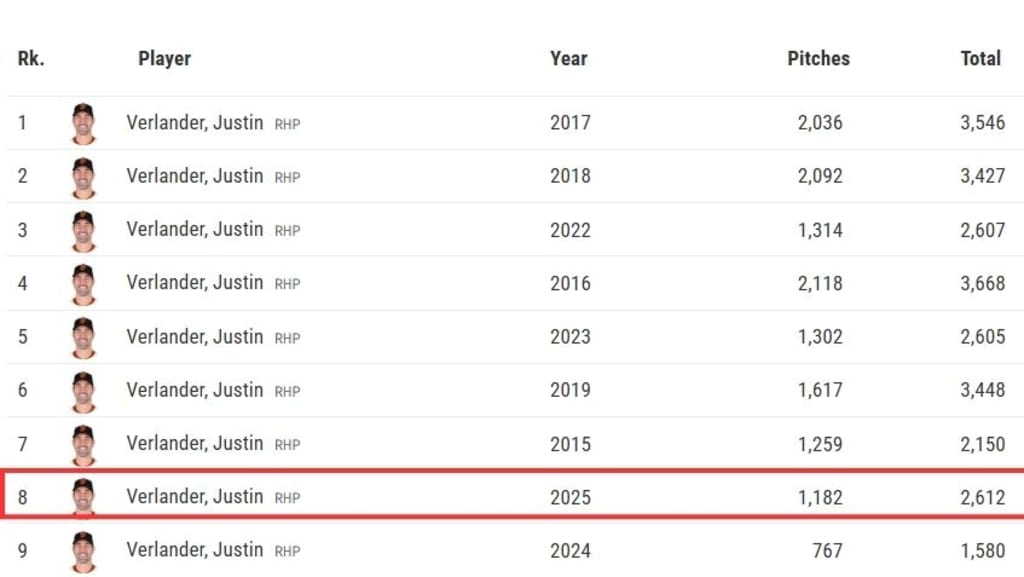Sort table by the Rk. column header
The width and height of the screenshot is (1024, 577).
tap(31, 59)
